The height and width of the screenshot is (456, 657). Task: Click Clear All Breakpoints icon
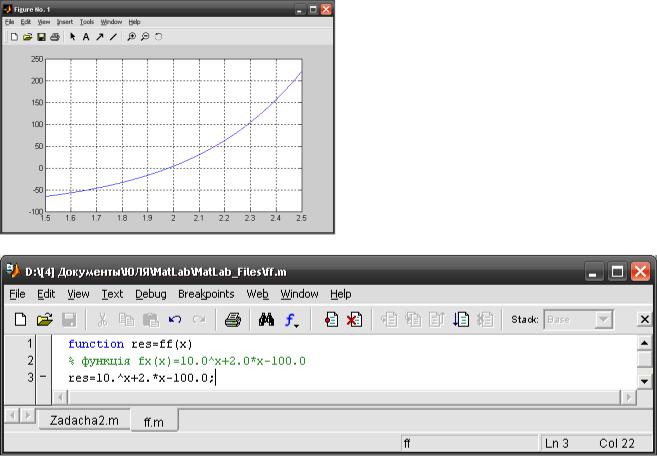pos(353,320)
